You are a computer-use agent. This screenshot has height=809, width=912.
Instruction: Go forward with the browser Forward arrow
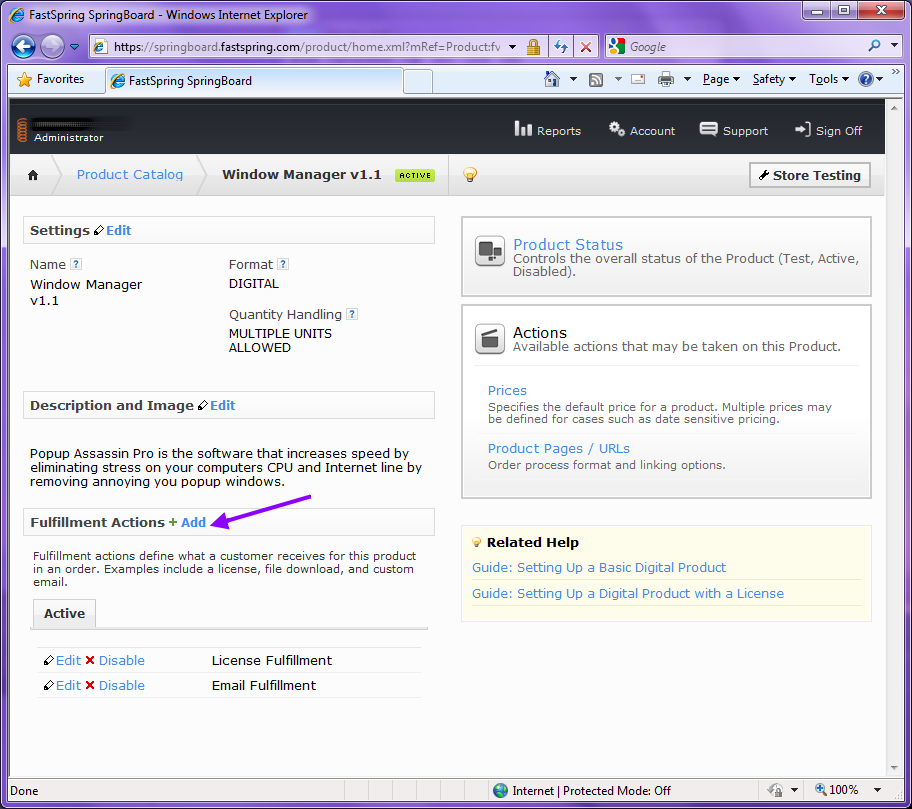[x=52, y=47]
